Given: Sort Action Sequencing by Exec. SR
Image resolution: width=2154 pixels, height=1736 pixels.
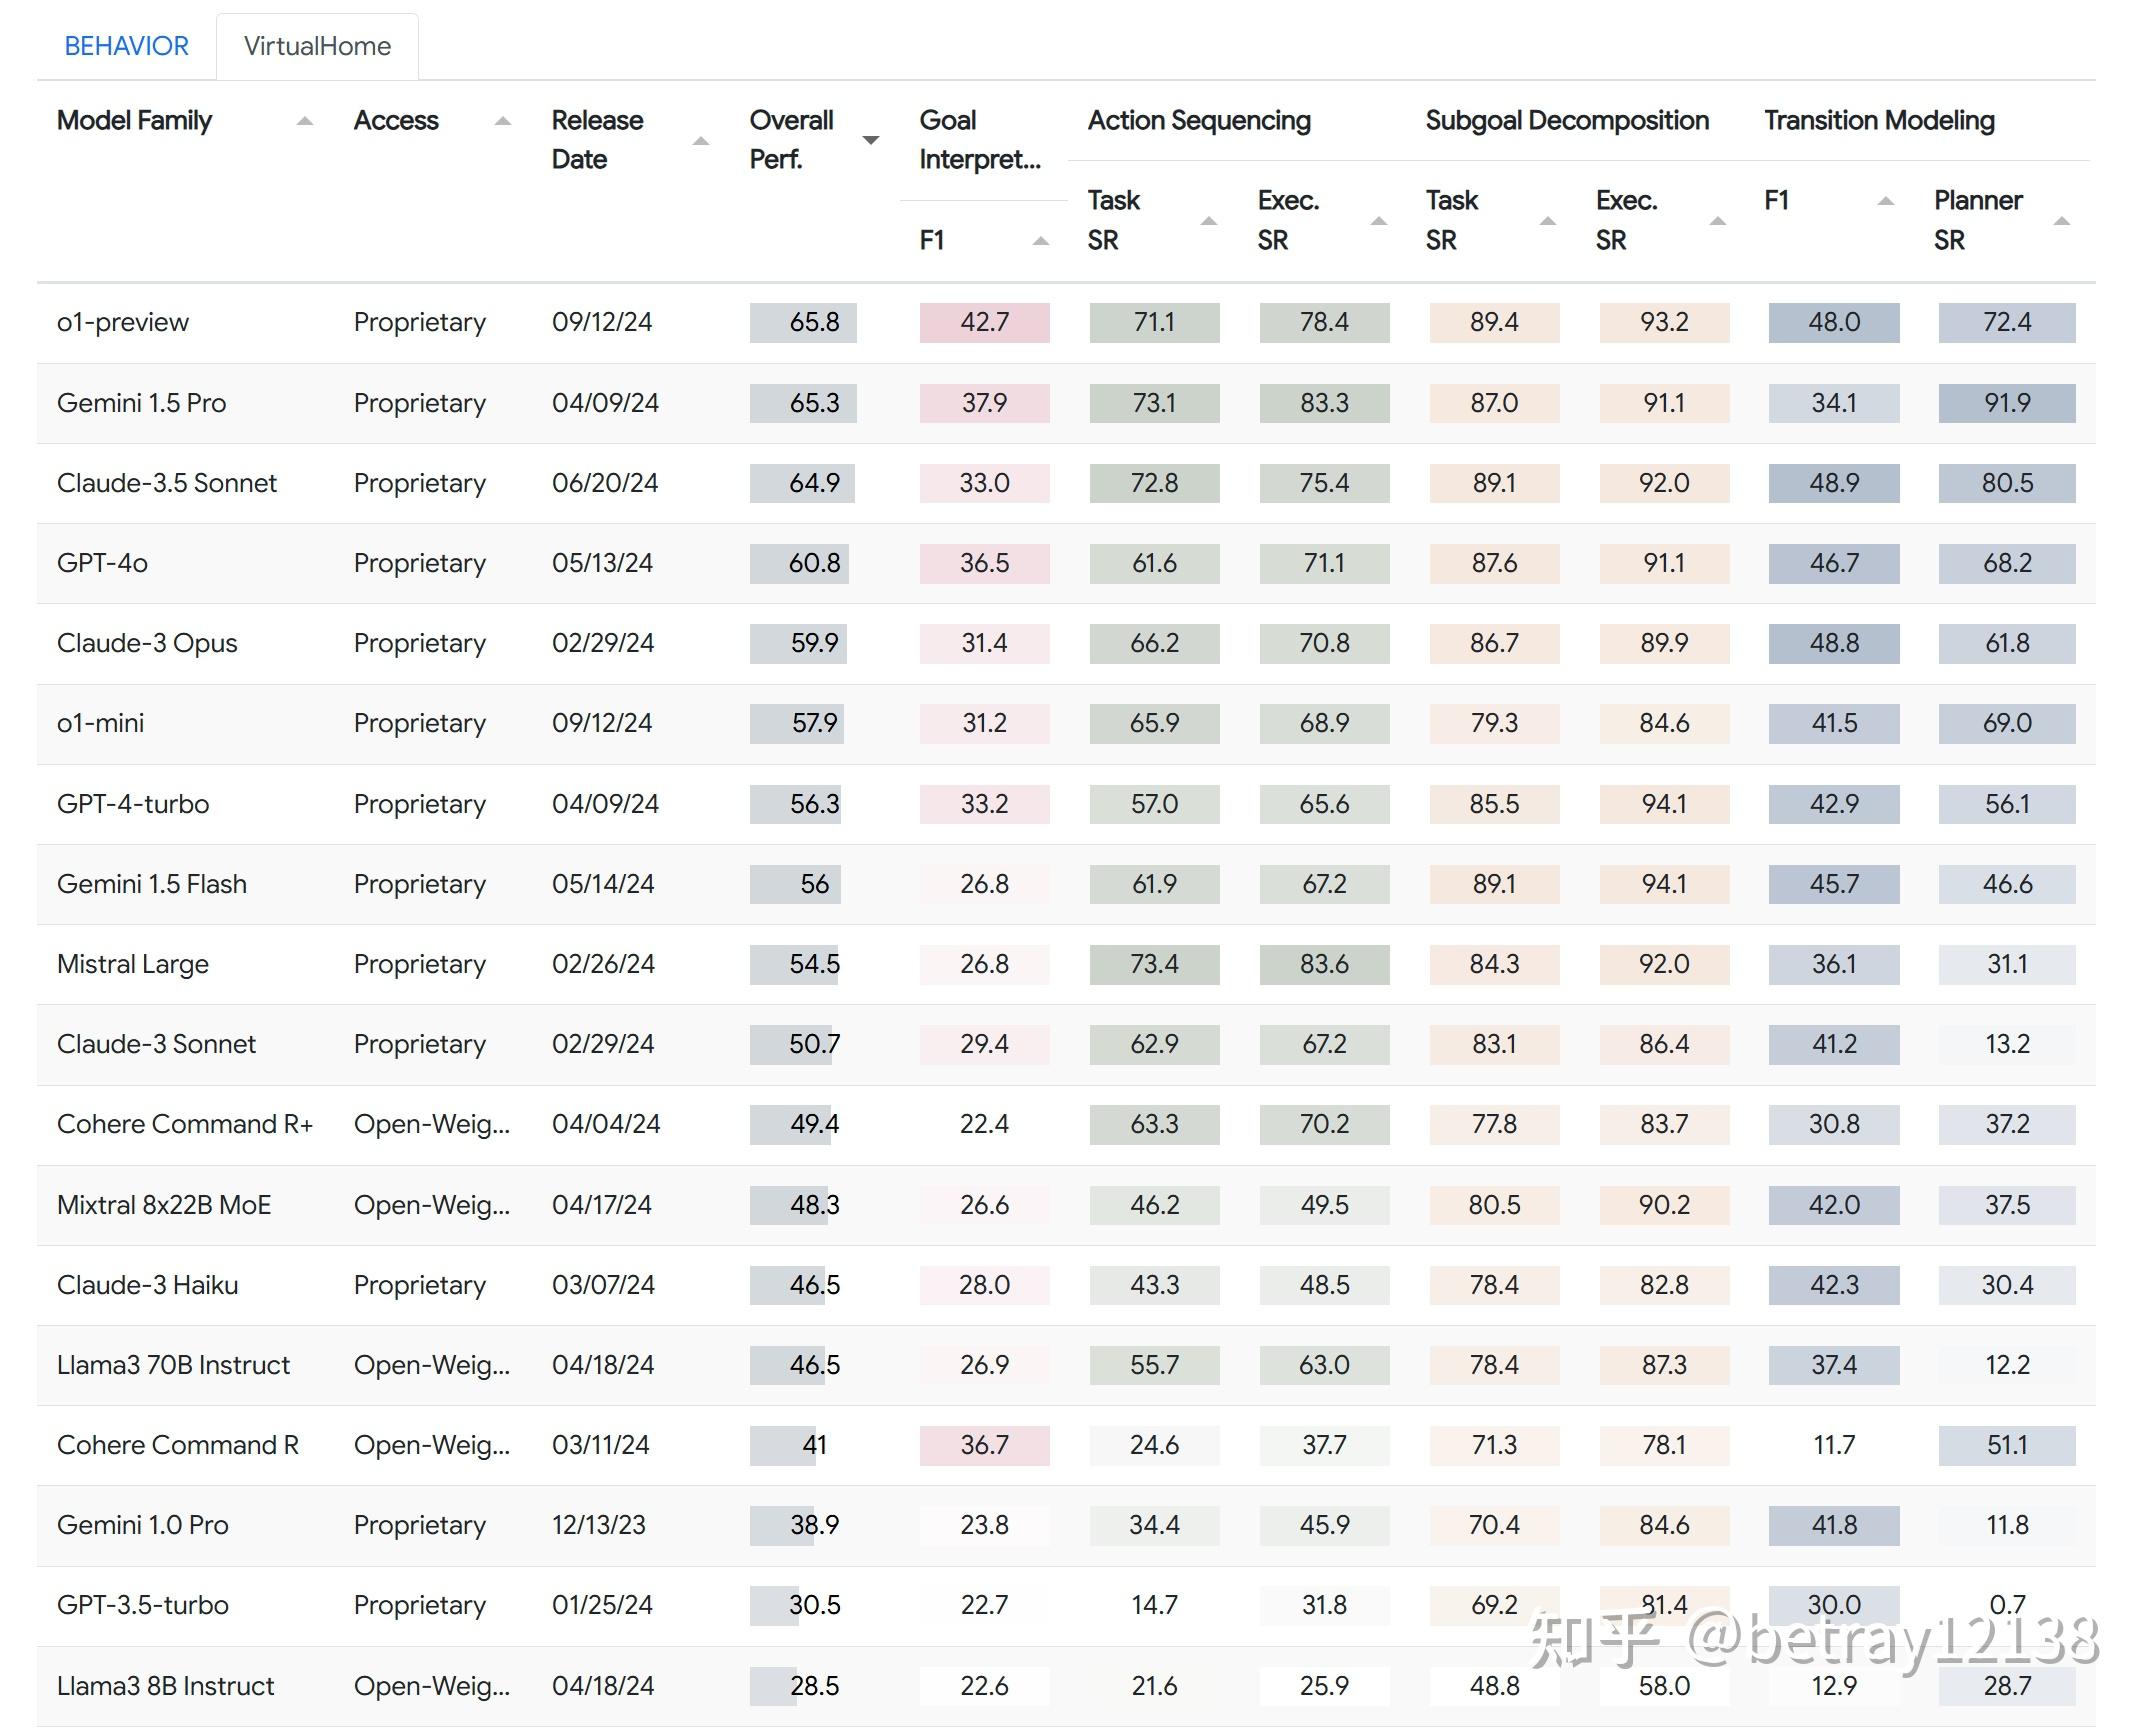Looking at the screenshot, I should point(1380,222).
